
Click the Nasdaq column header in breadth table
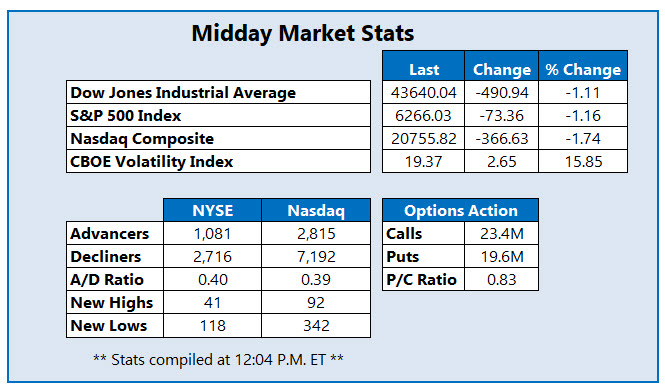pos(316,210)
